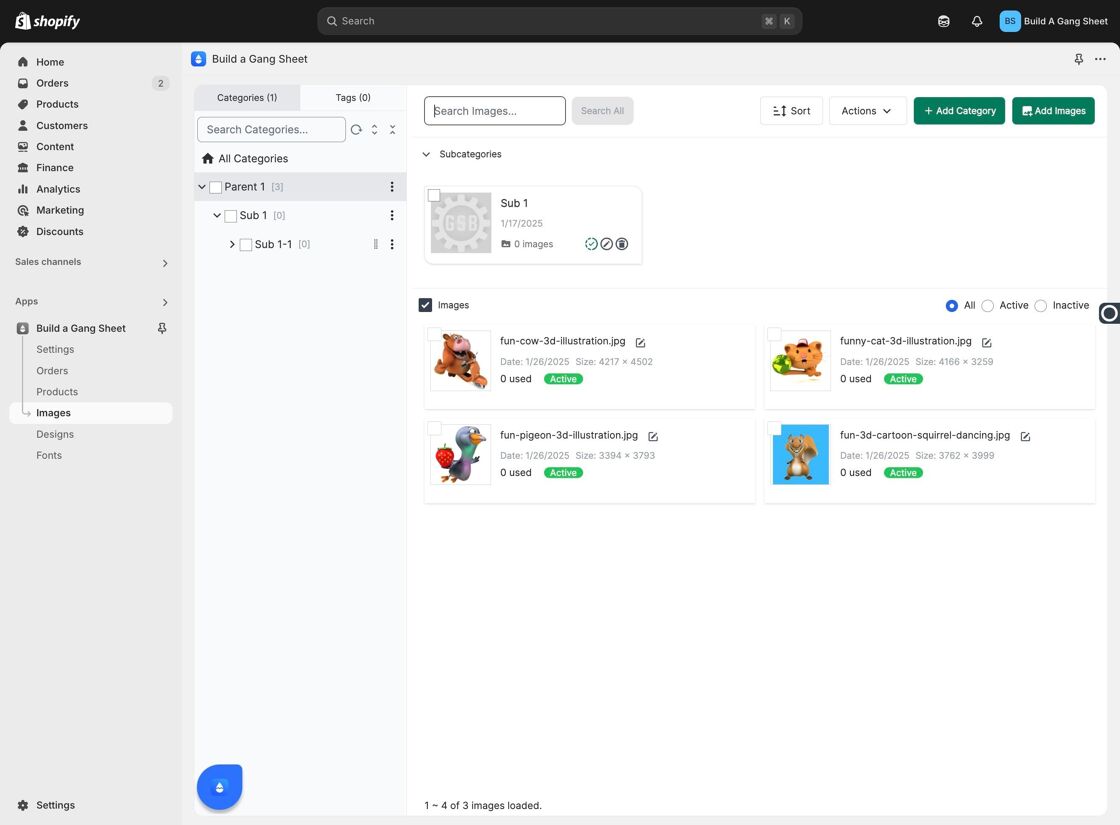Uncheck the Images select-all checkbox

click(425, 305)
